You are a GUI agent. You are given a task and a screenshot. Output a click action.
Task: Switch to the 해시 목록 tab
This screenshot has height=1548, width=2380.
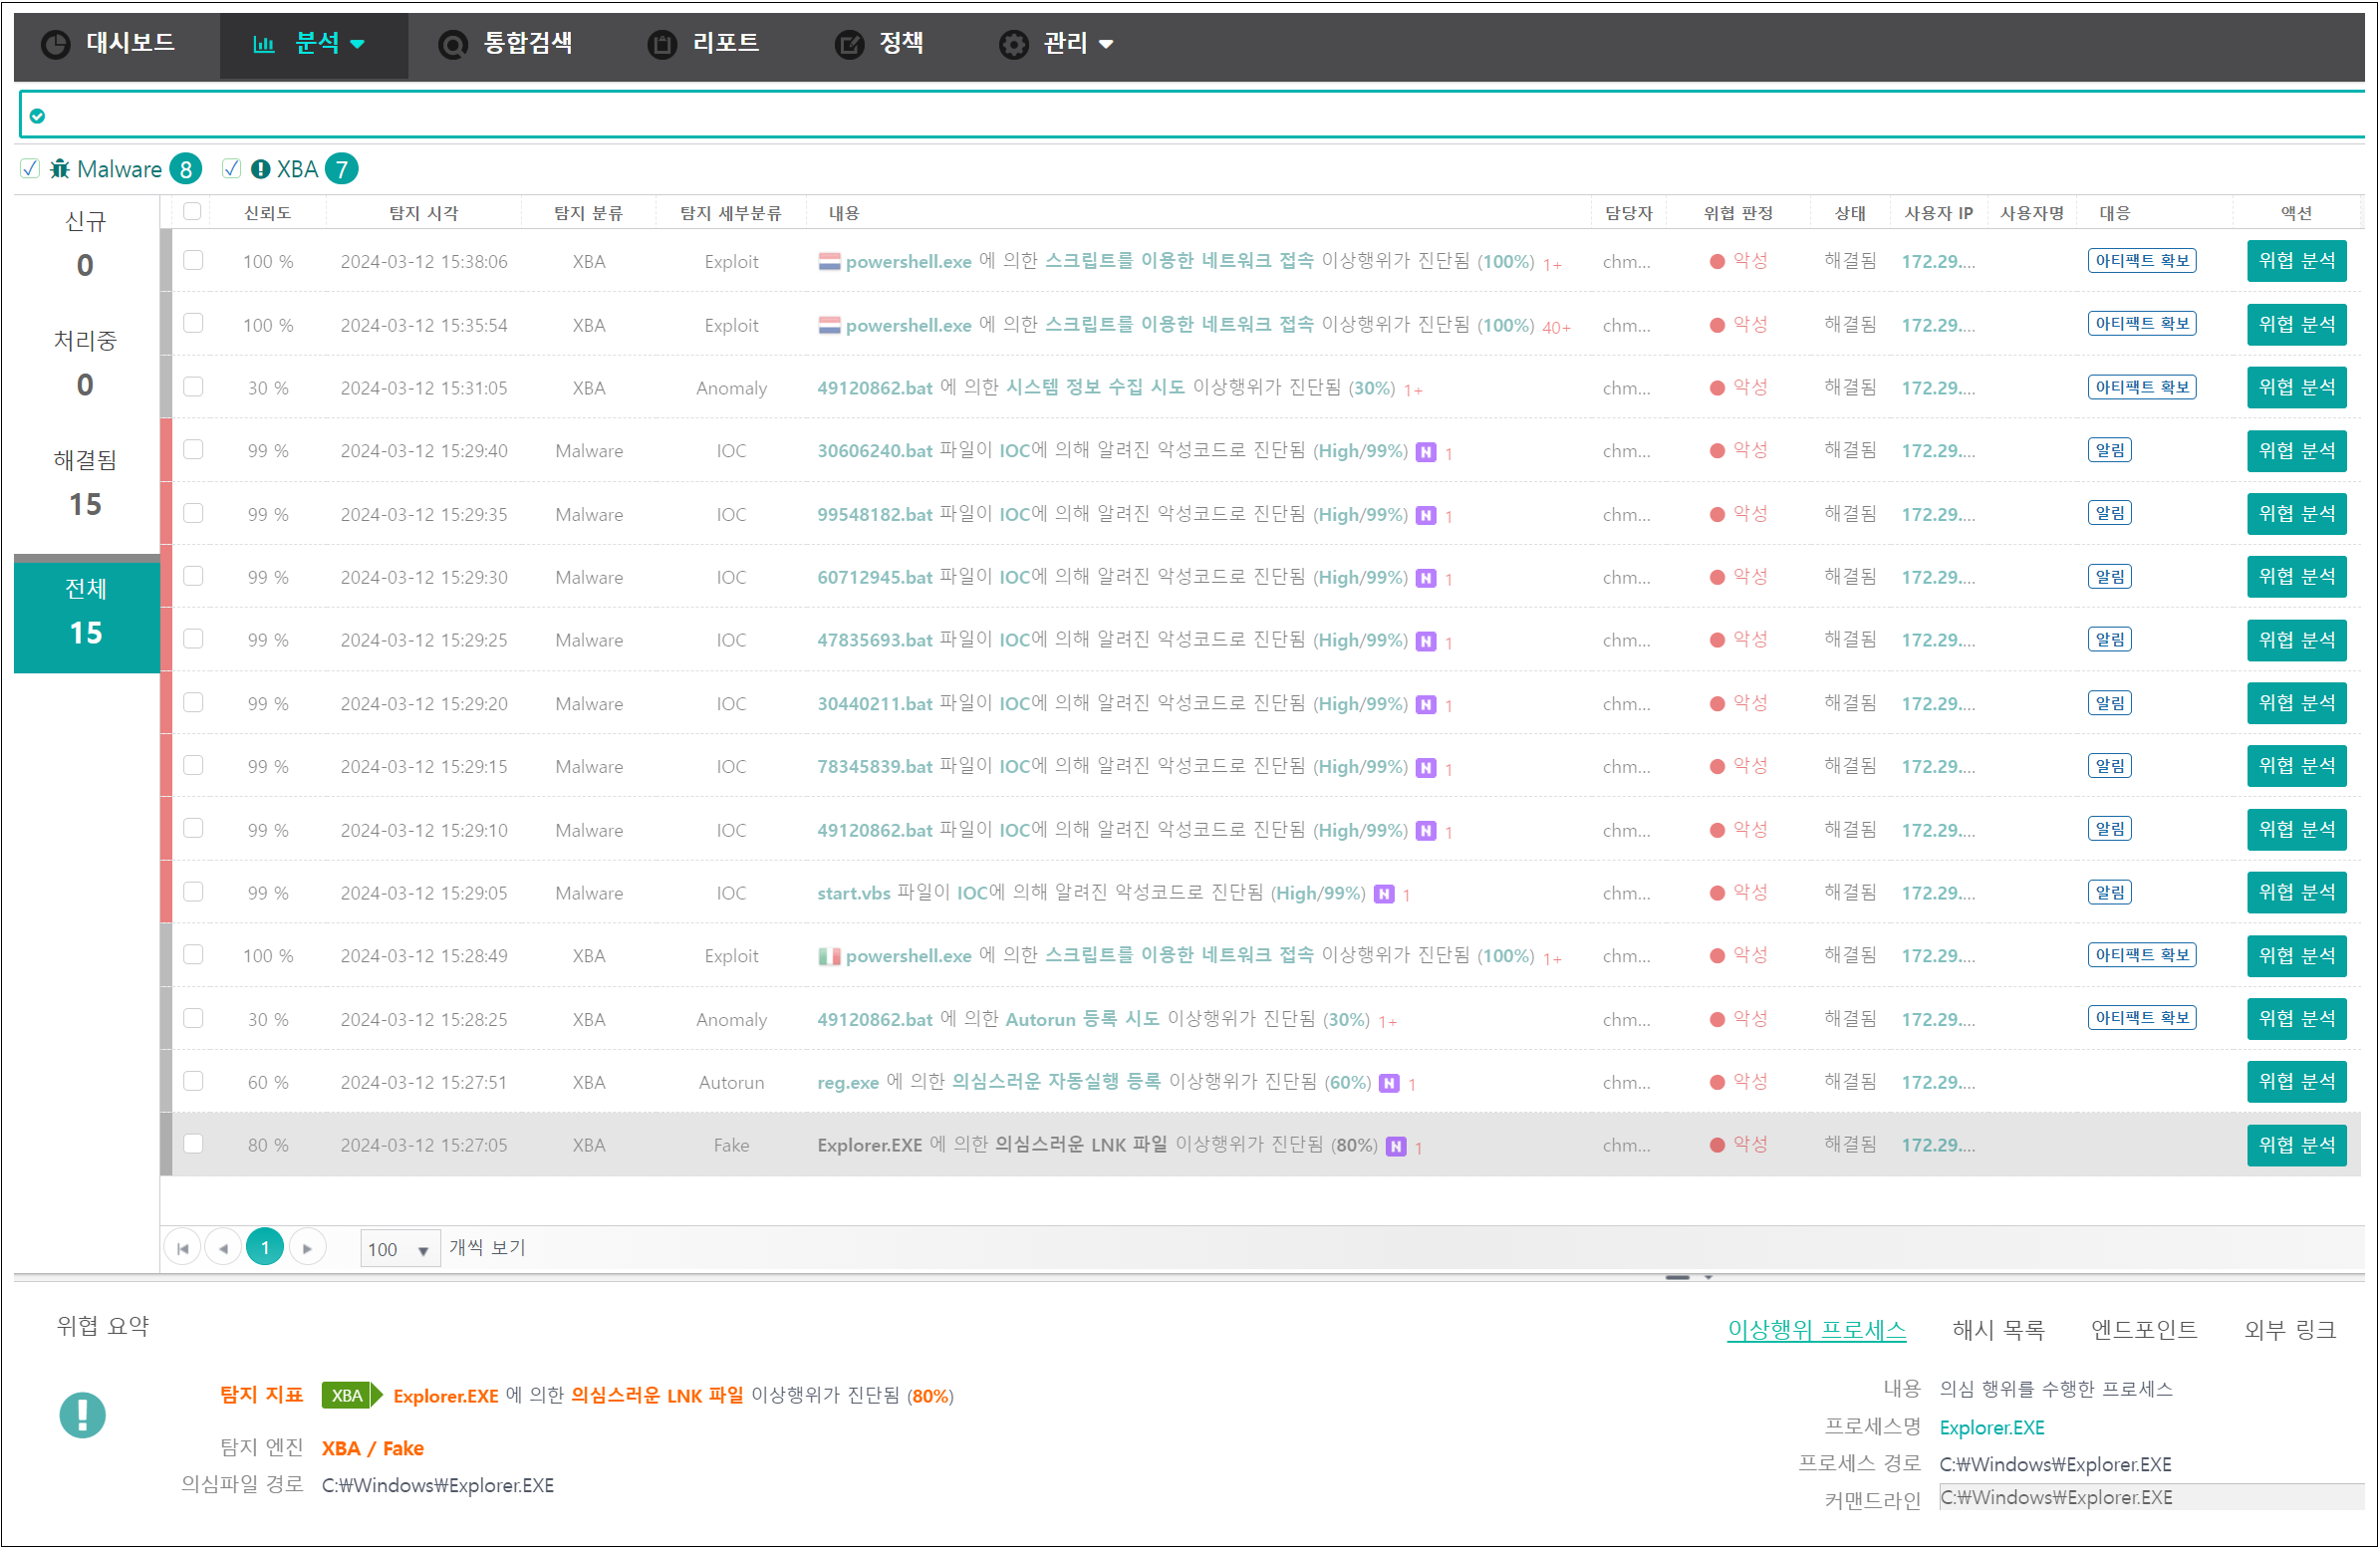coord(1999,1330)
